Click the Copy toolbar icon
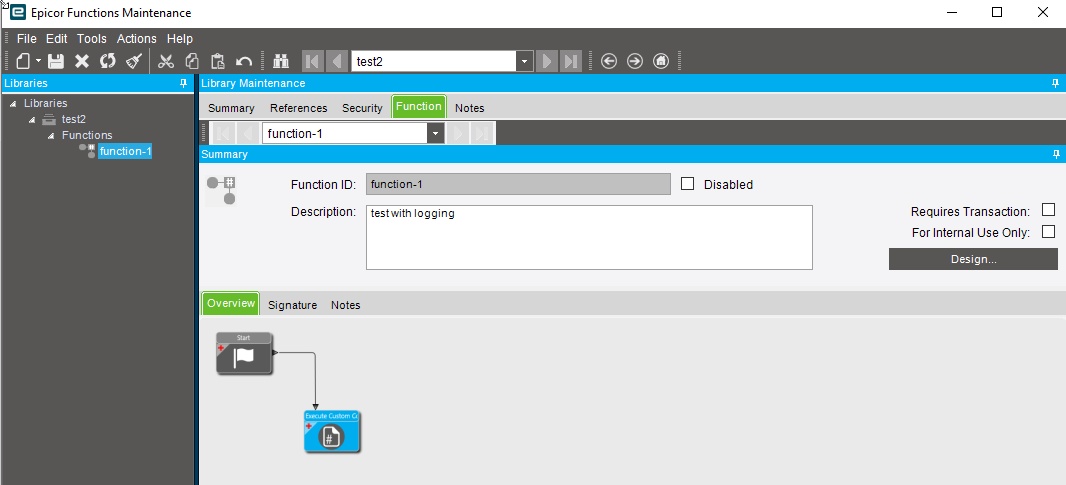Image resolution: width=1066 pixels, height=485 pixels. tap(192, 61)
